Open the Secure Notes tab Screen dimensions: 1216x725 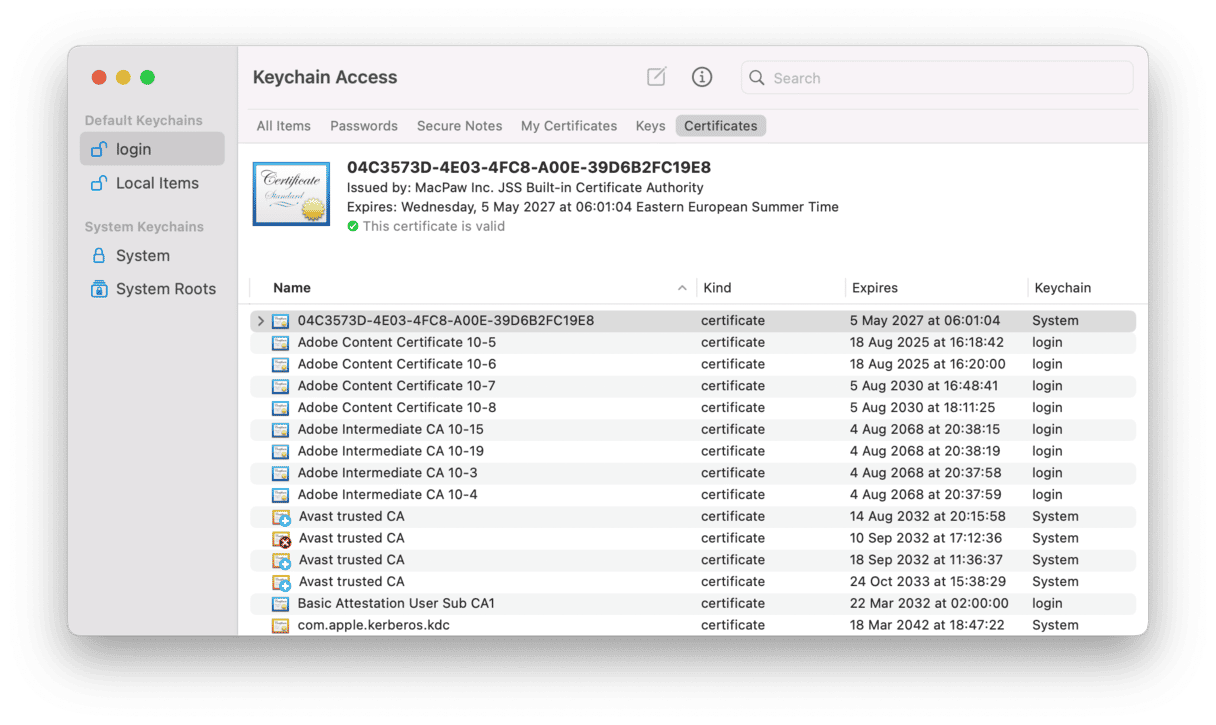pyautogui.click(x=459, y=126)
